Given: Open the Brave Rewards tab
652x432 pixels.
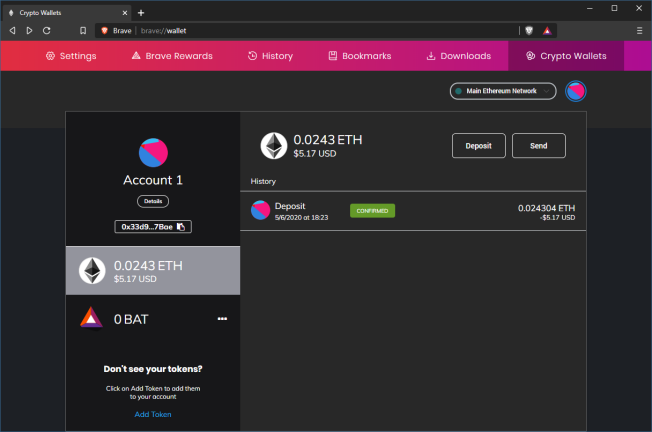Looking at the screenshot, I should [x=172, y=56].
